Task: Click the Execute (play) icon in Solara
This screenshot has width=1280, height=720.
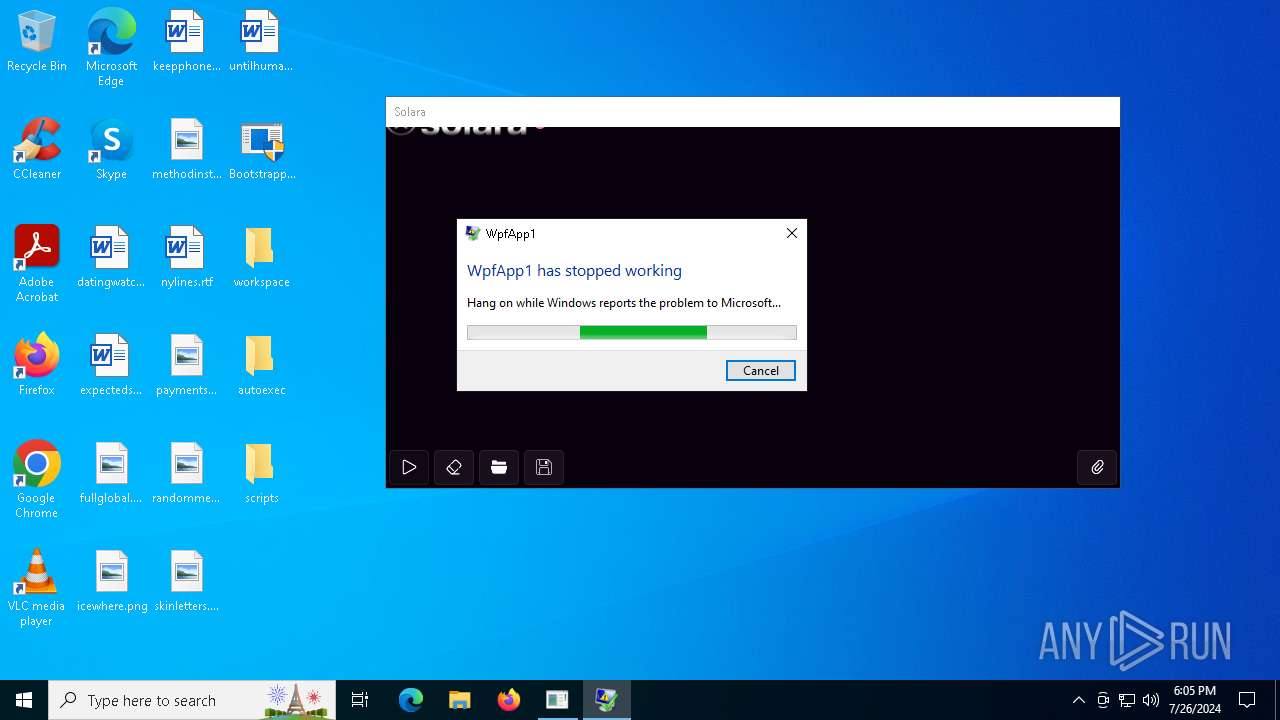Action: point(409,467)
